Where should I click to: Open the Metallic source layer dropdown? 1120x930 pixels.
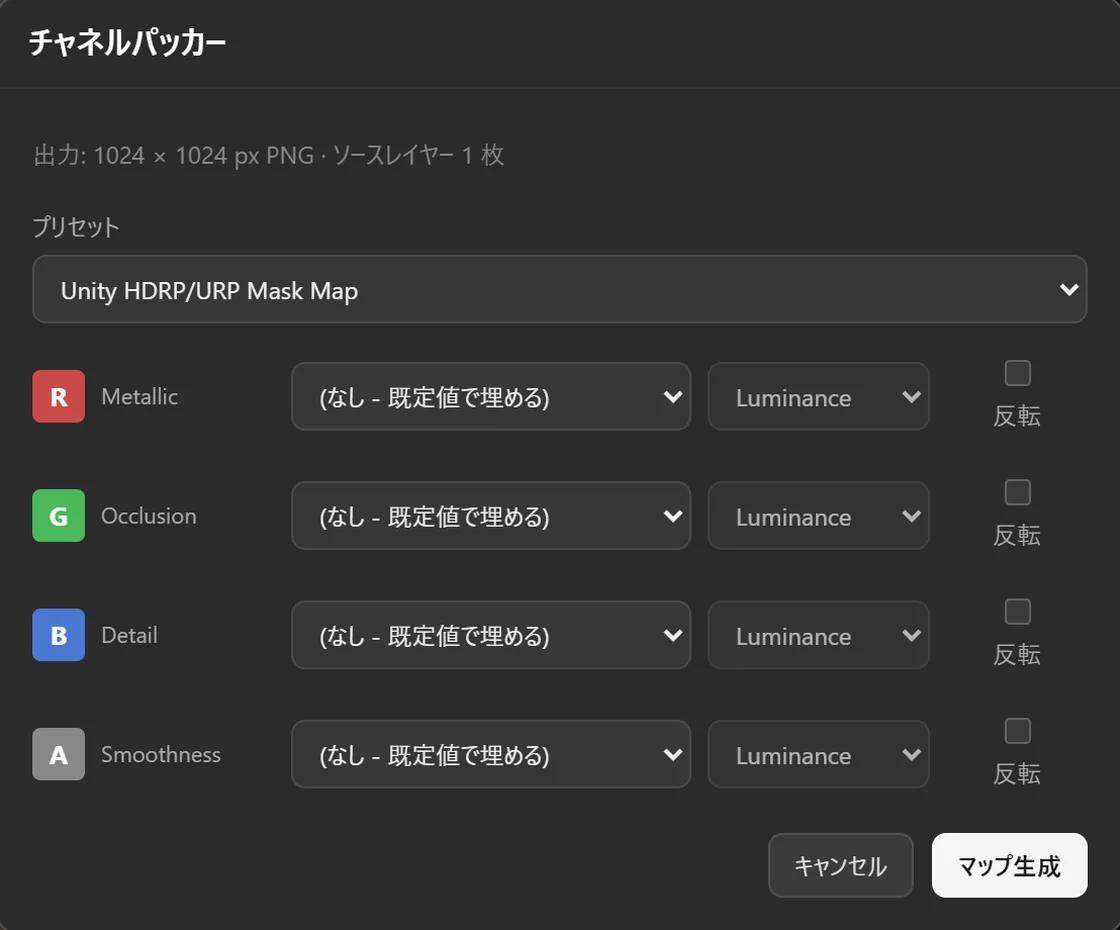[491, 396]
